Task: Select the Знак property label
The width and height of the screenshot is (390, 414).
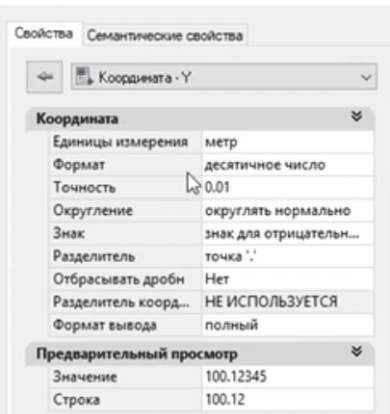Action: pos(69,233)
